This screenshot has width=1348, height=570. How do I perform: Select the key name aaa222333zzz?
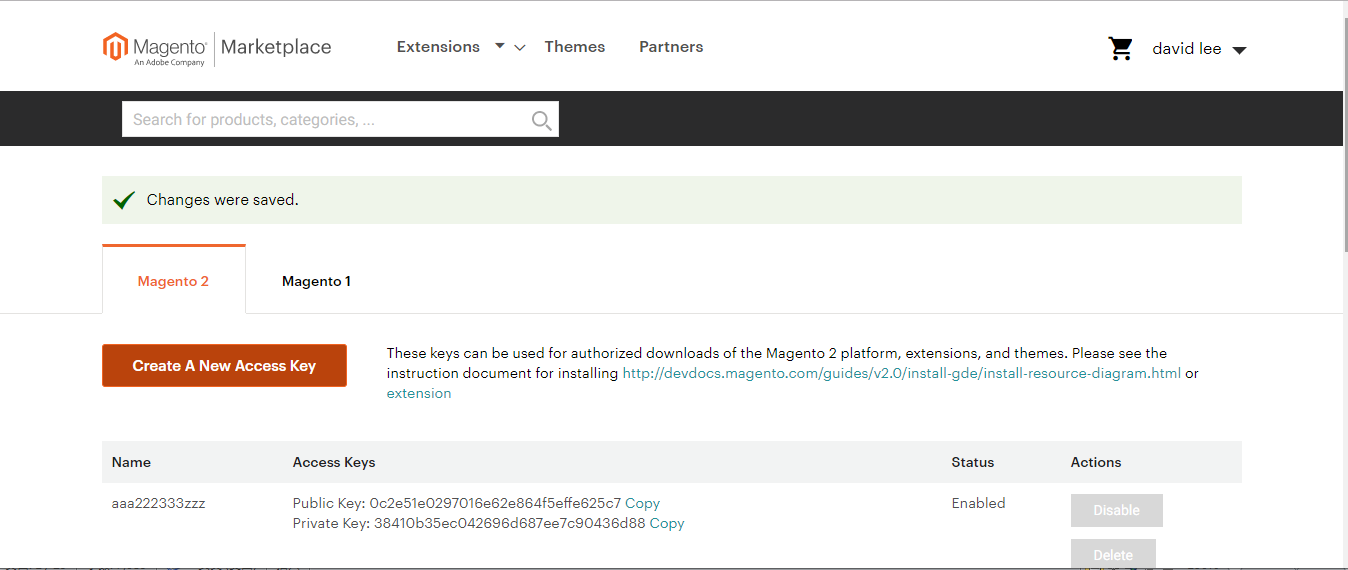(158, 503)
